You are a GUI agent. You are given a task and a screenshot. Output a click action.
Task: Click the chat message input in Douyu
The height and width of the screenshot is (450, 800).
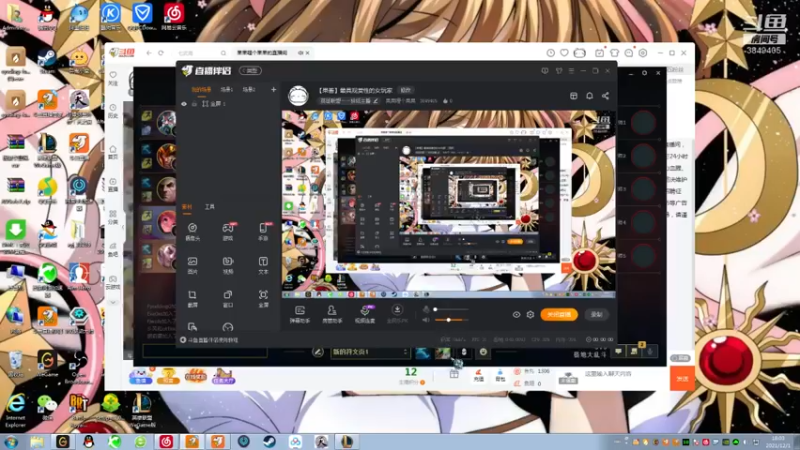[x=626, y=374]
